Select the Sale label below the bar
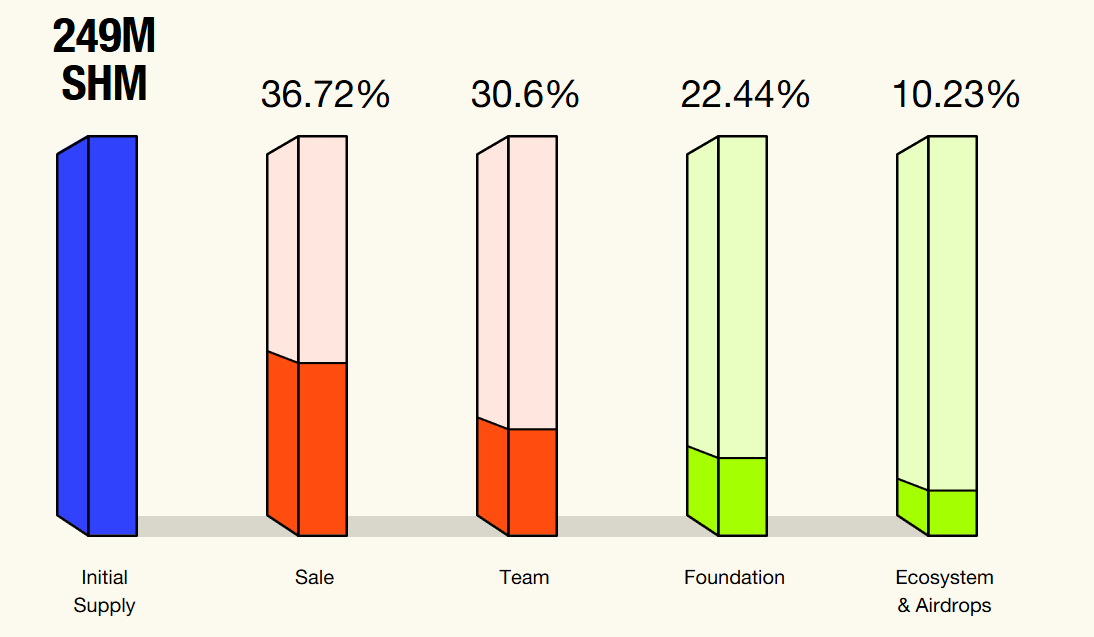The height and width of the screenshot is (637, 1094). [x=314, y=578]
